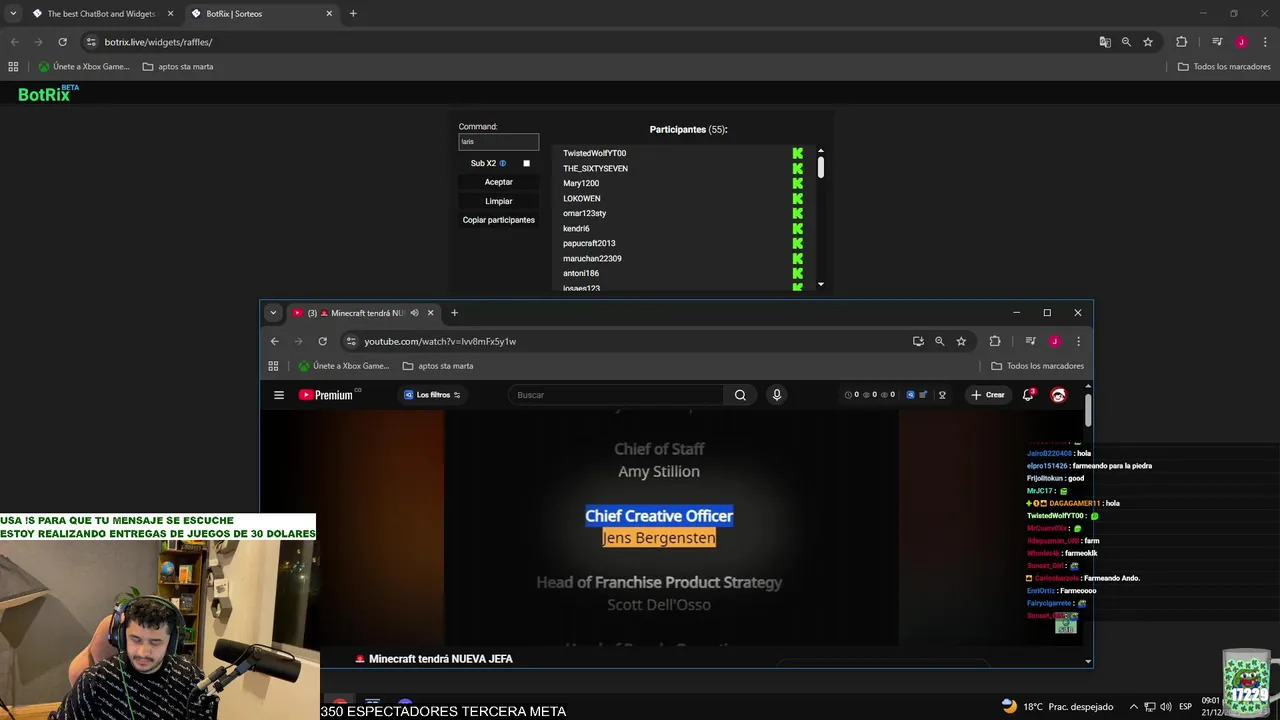Viewport: 1280px width, 720px height.
Task: Expand tab search in the YouTube window
Action: [273, 313]
